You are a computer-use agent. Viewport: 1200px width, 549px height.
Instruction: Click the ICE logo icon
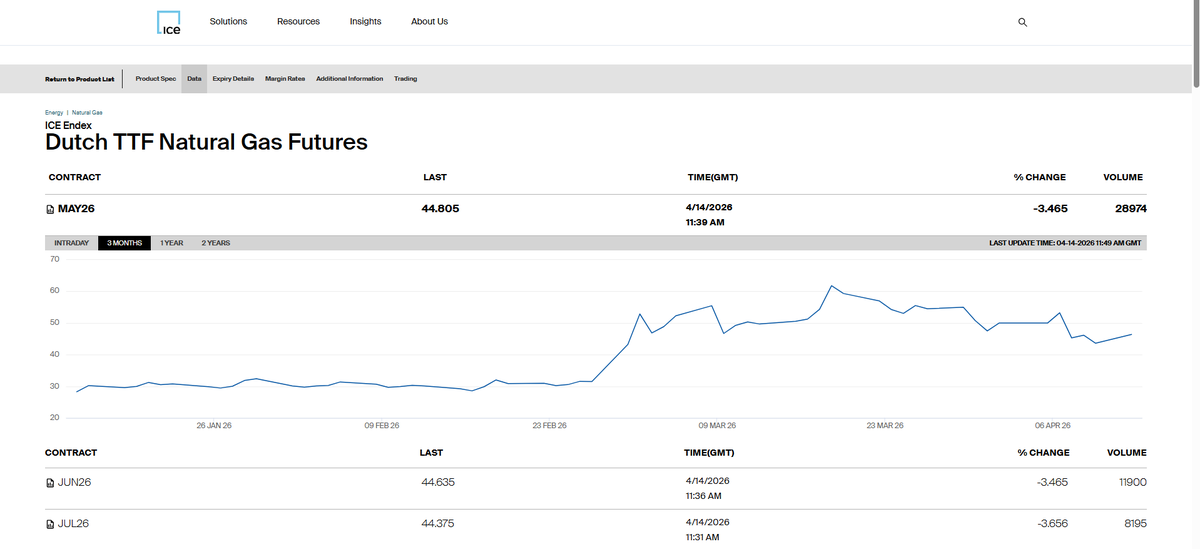(170, 24)
